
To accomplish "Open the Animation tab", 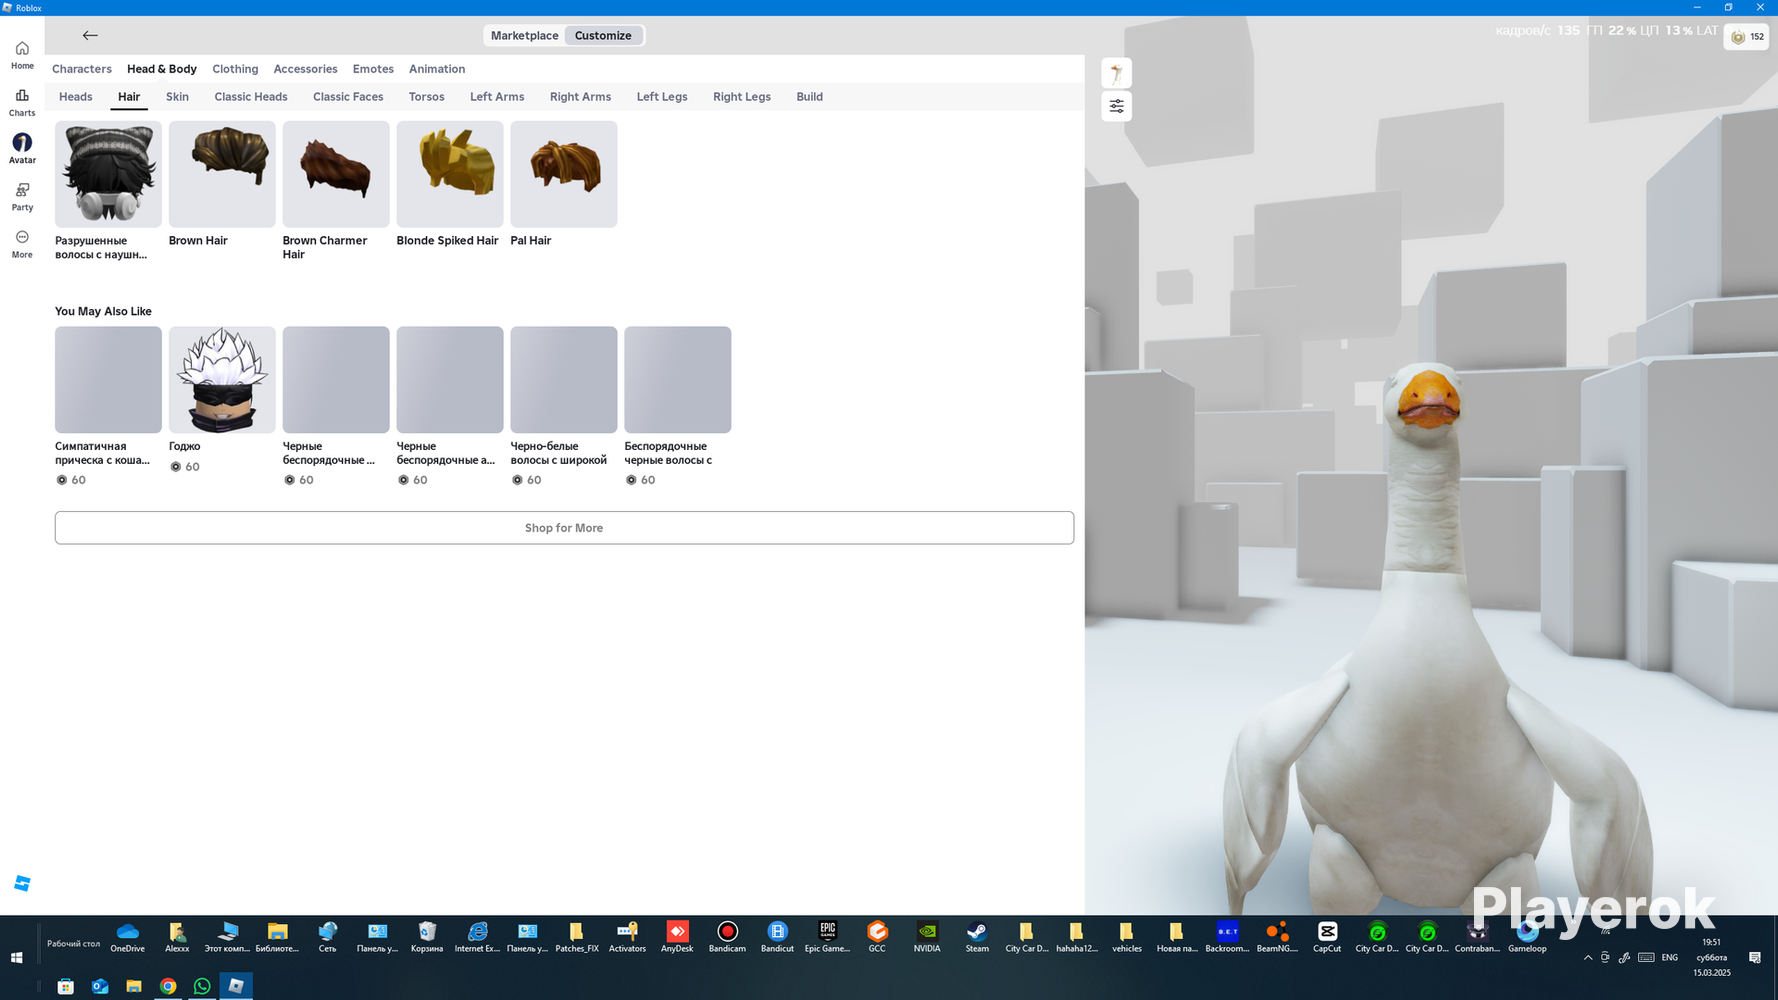I will pyautogui.click(x=437, y=69).
